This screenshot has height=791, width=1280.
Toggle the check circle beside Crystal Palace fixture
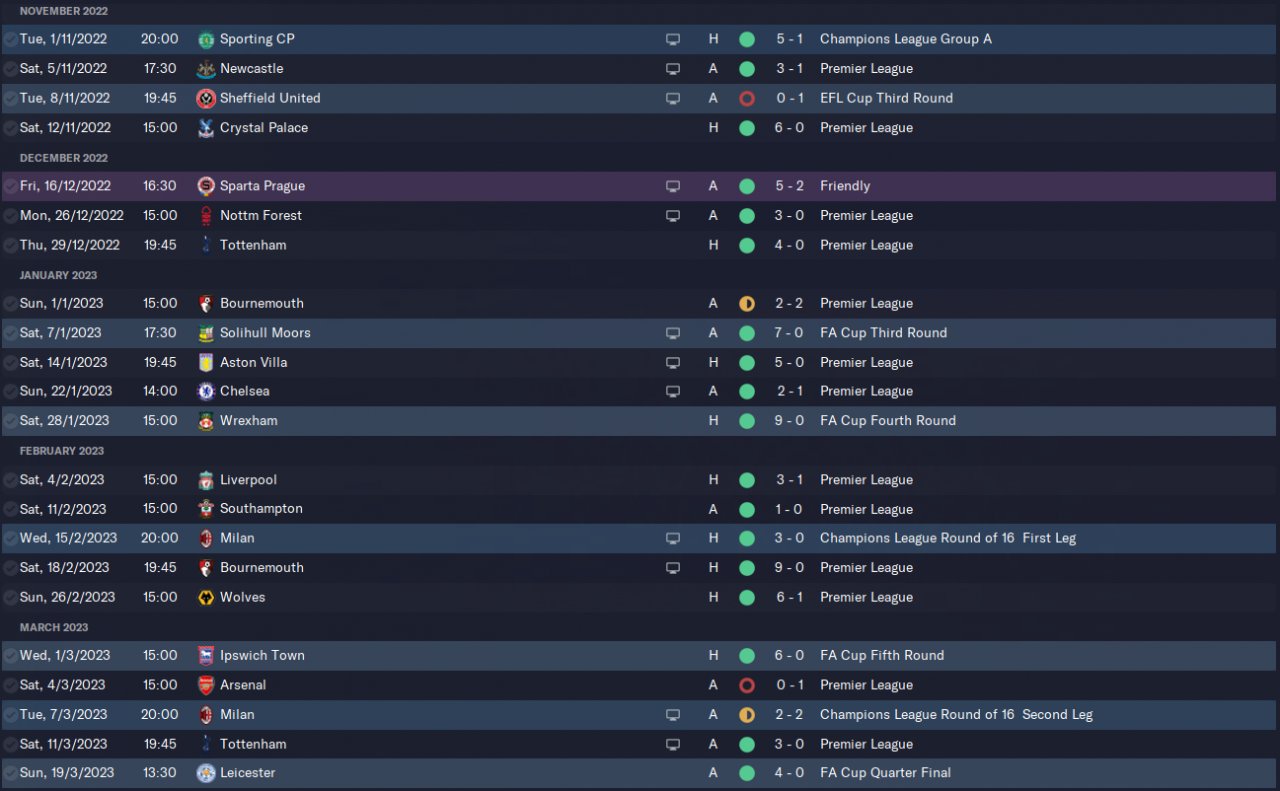(10, 128)
